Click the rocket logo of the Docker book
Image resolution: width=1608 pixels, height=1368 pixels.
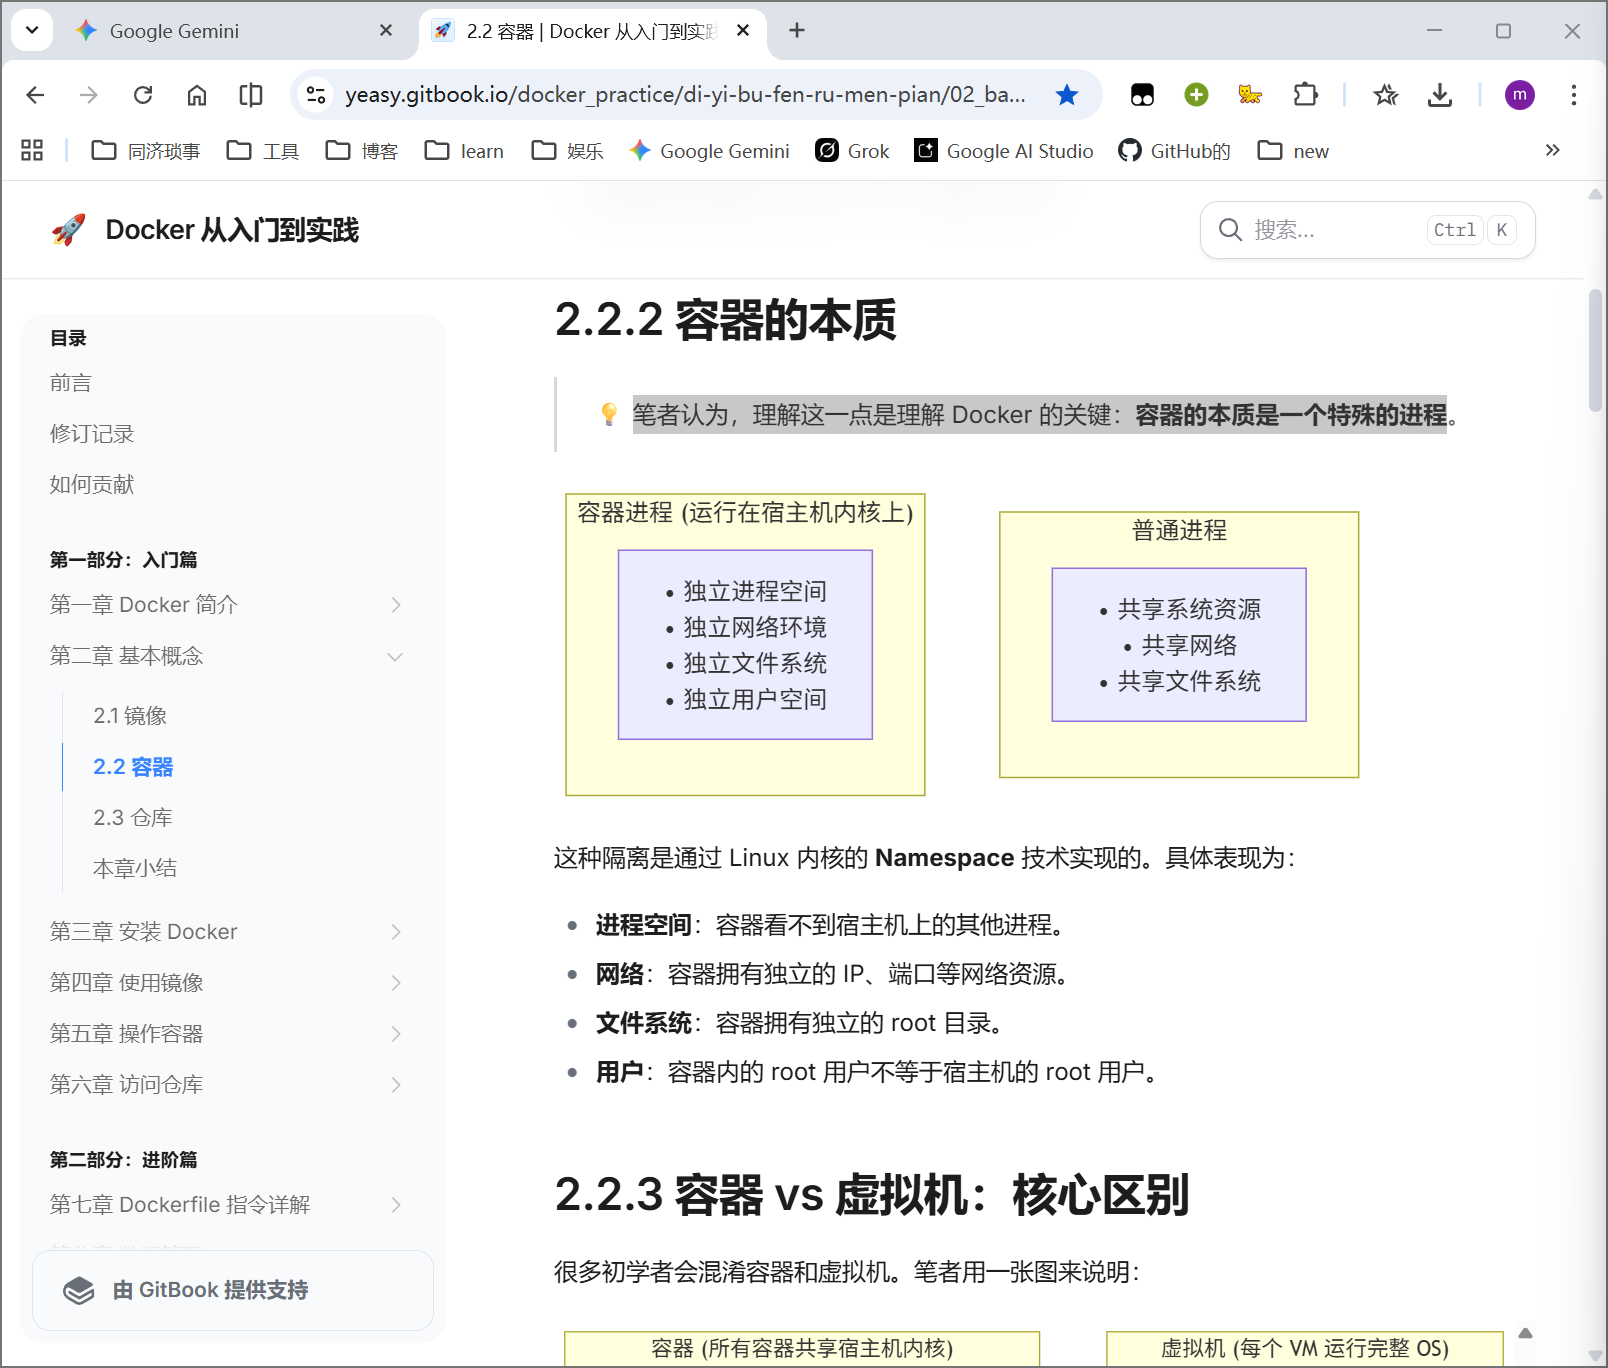68,229
